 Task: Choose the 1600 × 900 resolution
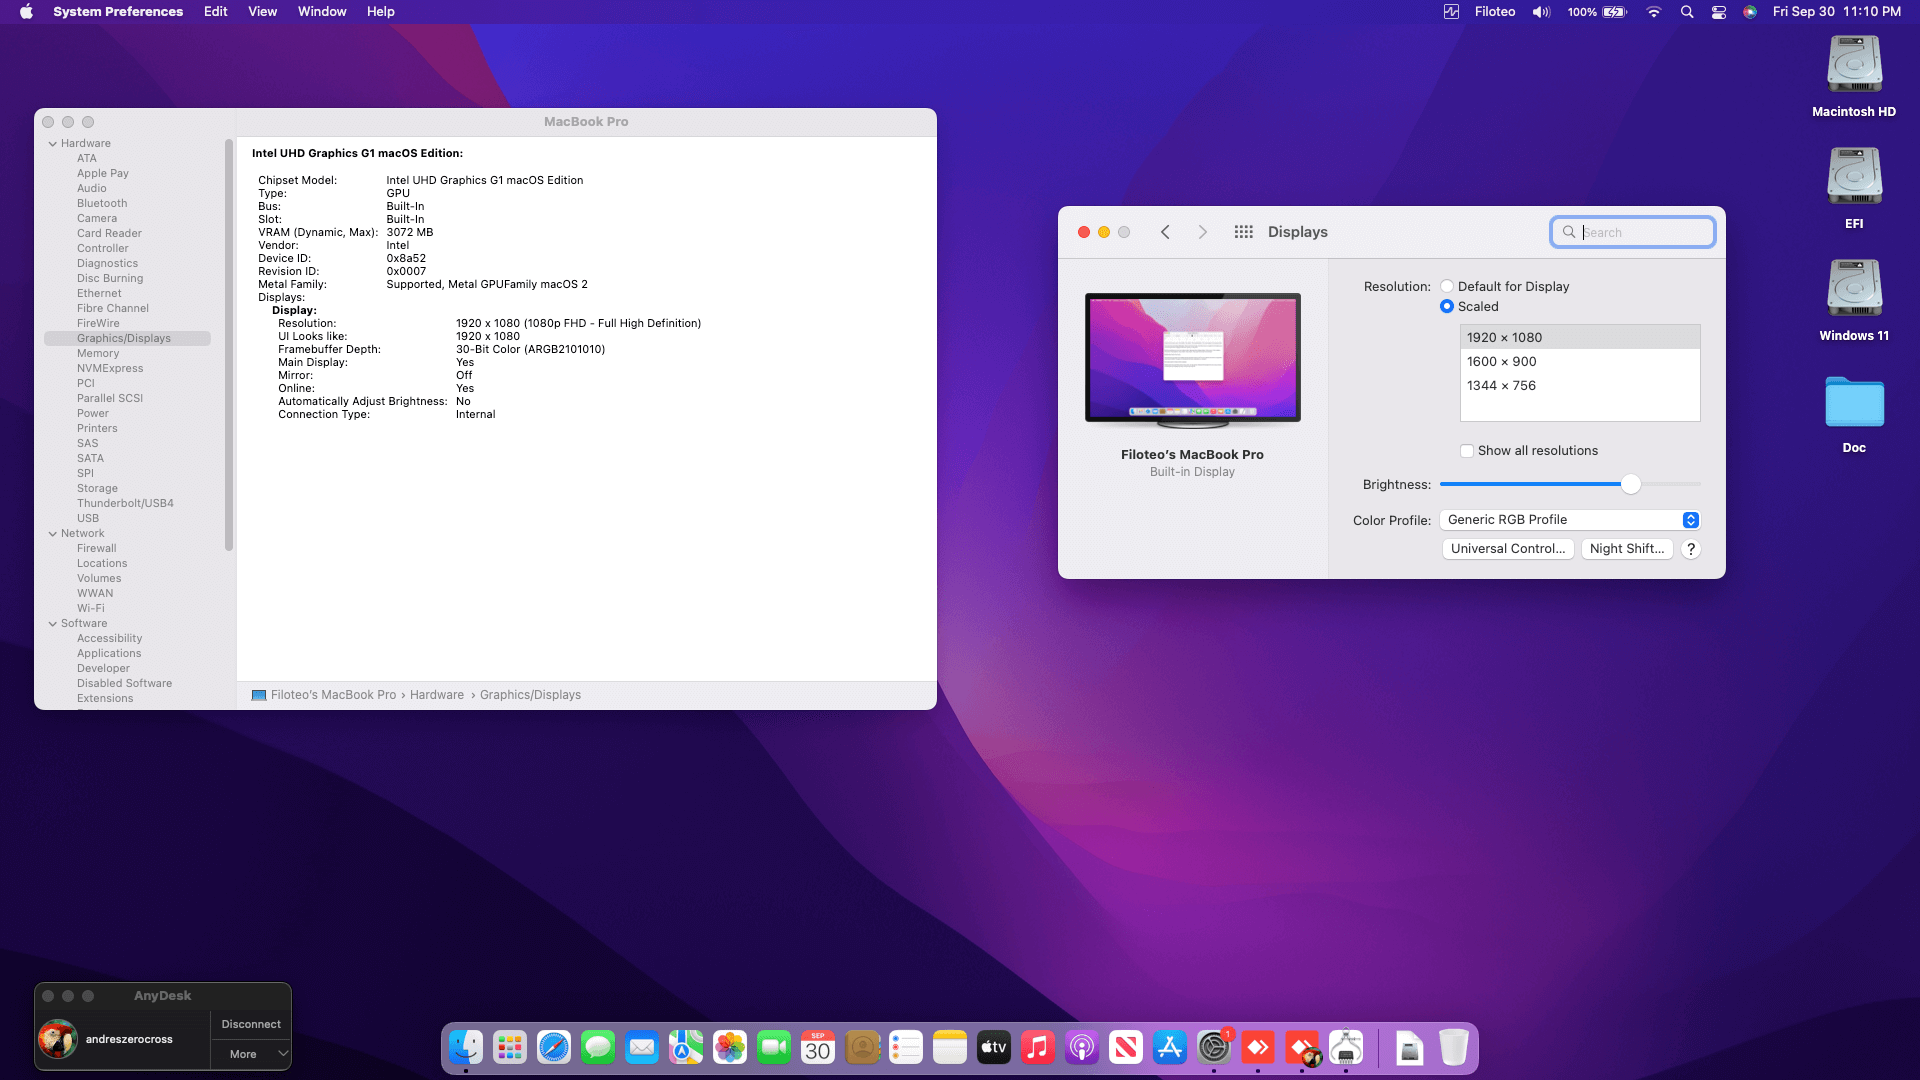[1580, 362]
